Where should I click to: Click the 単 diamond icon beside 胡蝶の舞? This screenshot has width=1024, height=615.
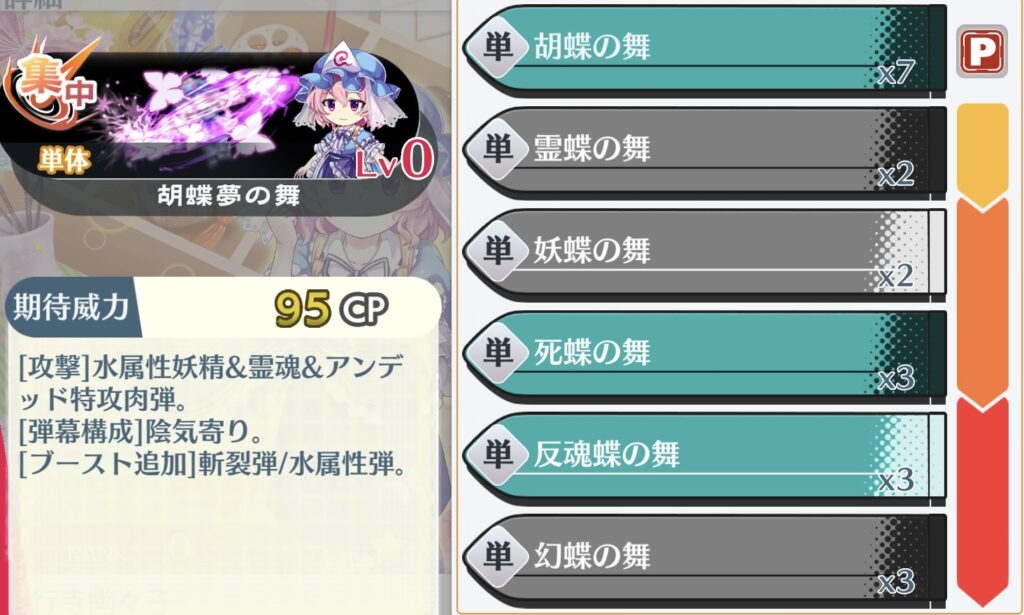coord(498,47)
